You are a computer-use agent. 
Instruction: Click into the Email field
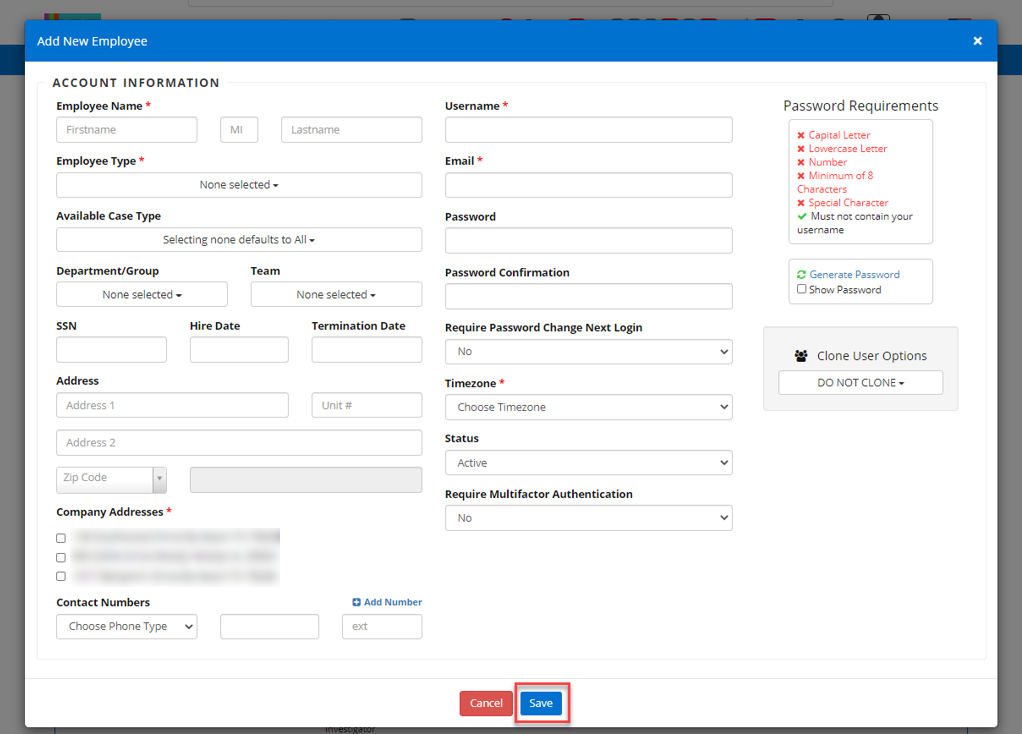pyautogui.click(x=589, y=185)
